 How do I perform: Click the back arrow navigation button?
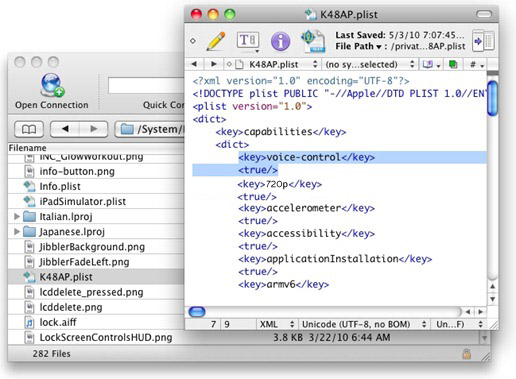click(65, 129)
